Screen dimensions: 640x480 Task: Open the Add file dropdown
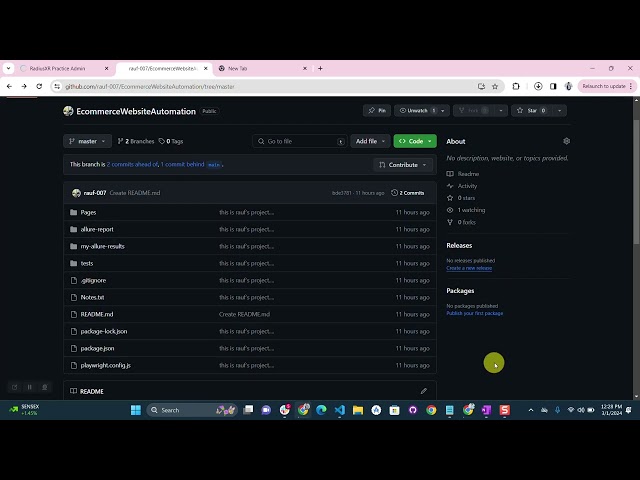(x=370, y=141)
